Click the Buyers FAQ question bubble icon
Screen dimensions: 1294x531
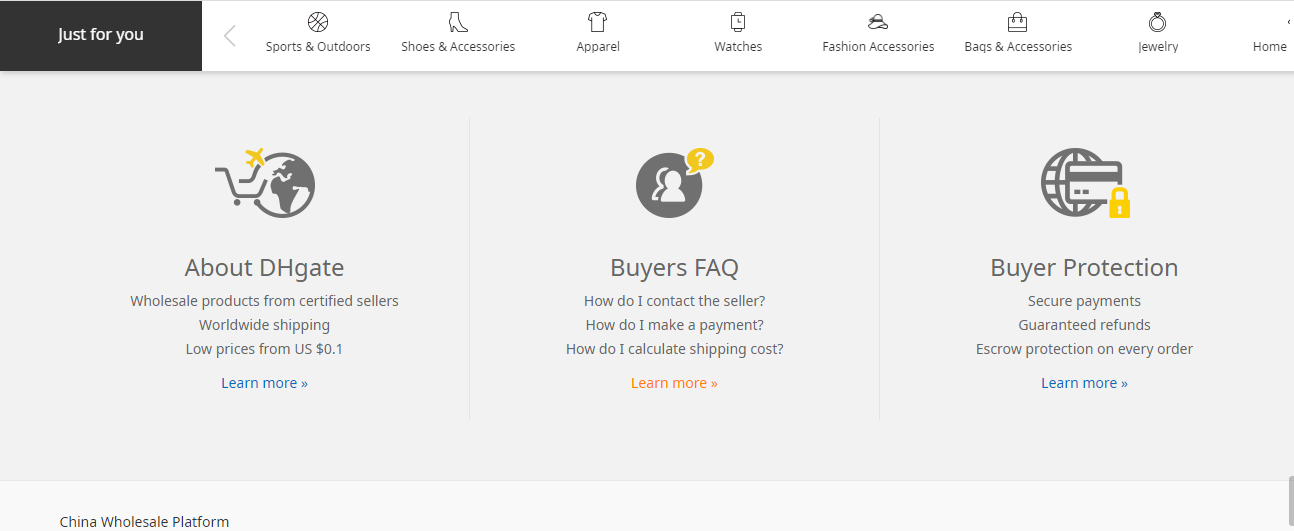675,183
